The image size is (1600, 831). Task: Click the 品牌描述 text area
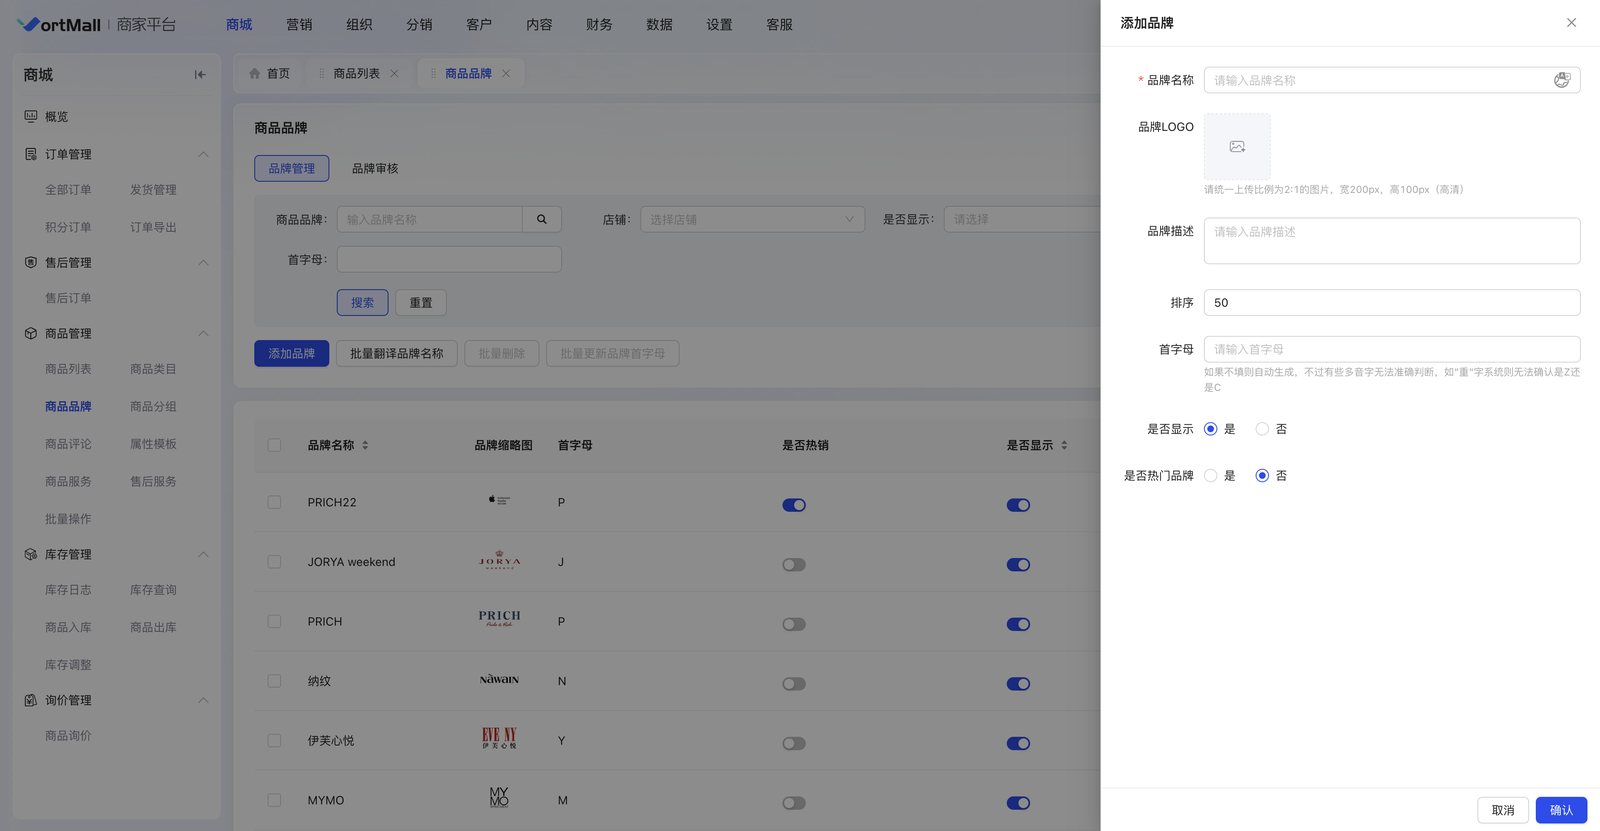pyautogui.click(x=1391, y=241)
